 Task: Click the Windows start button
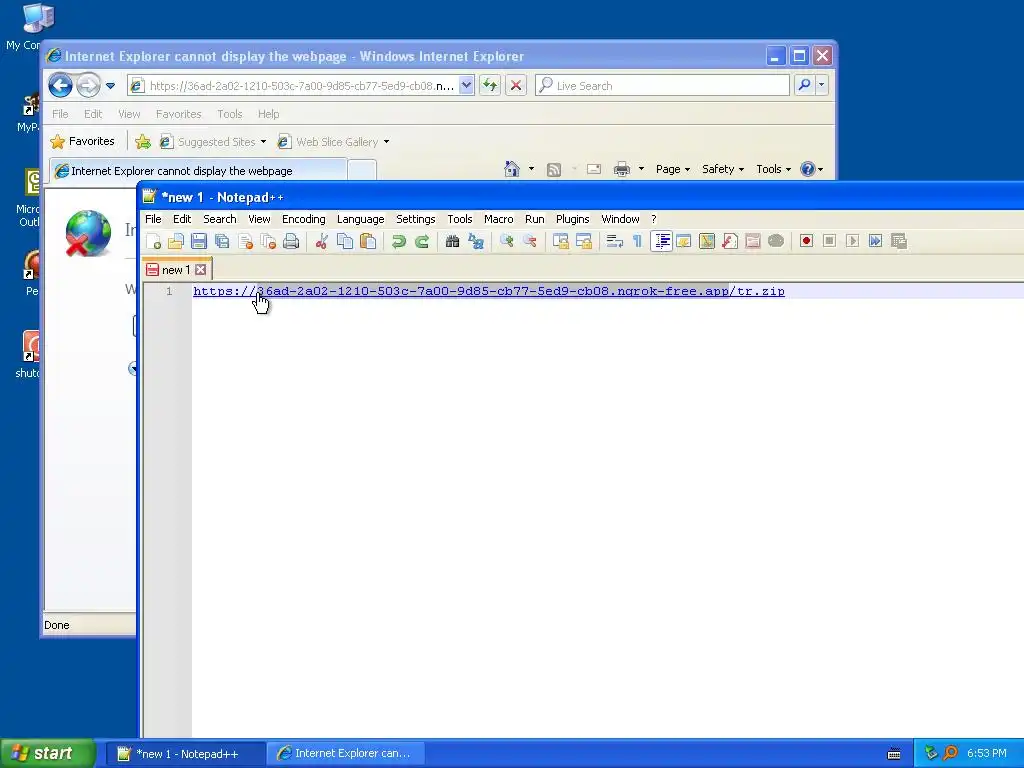coord(48,754)
